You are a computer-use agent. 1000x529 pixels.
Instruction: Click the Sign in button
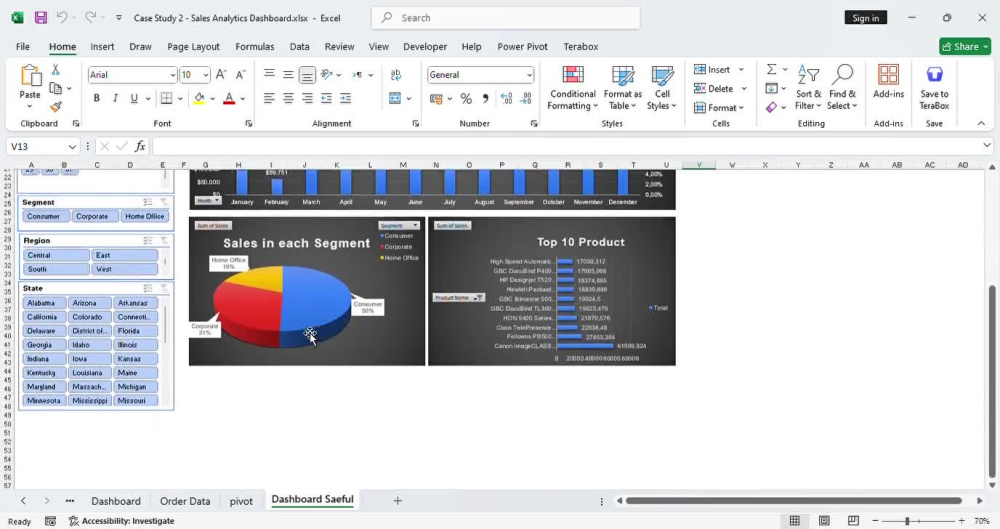point(865,18)
